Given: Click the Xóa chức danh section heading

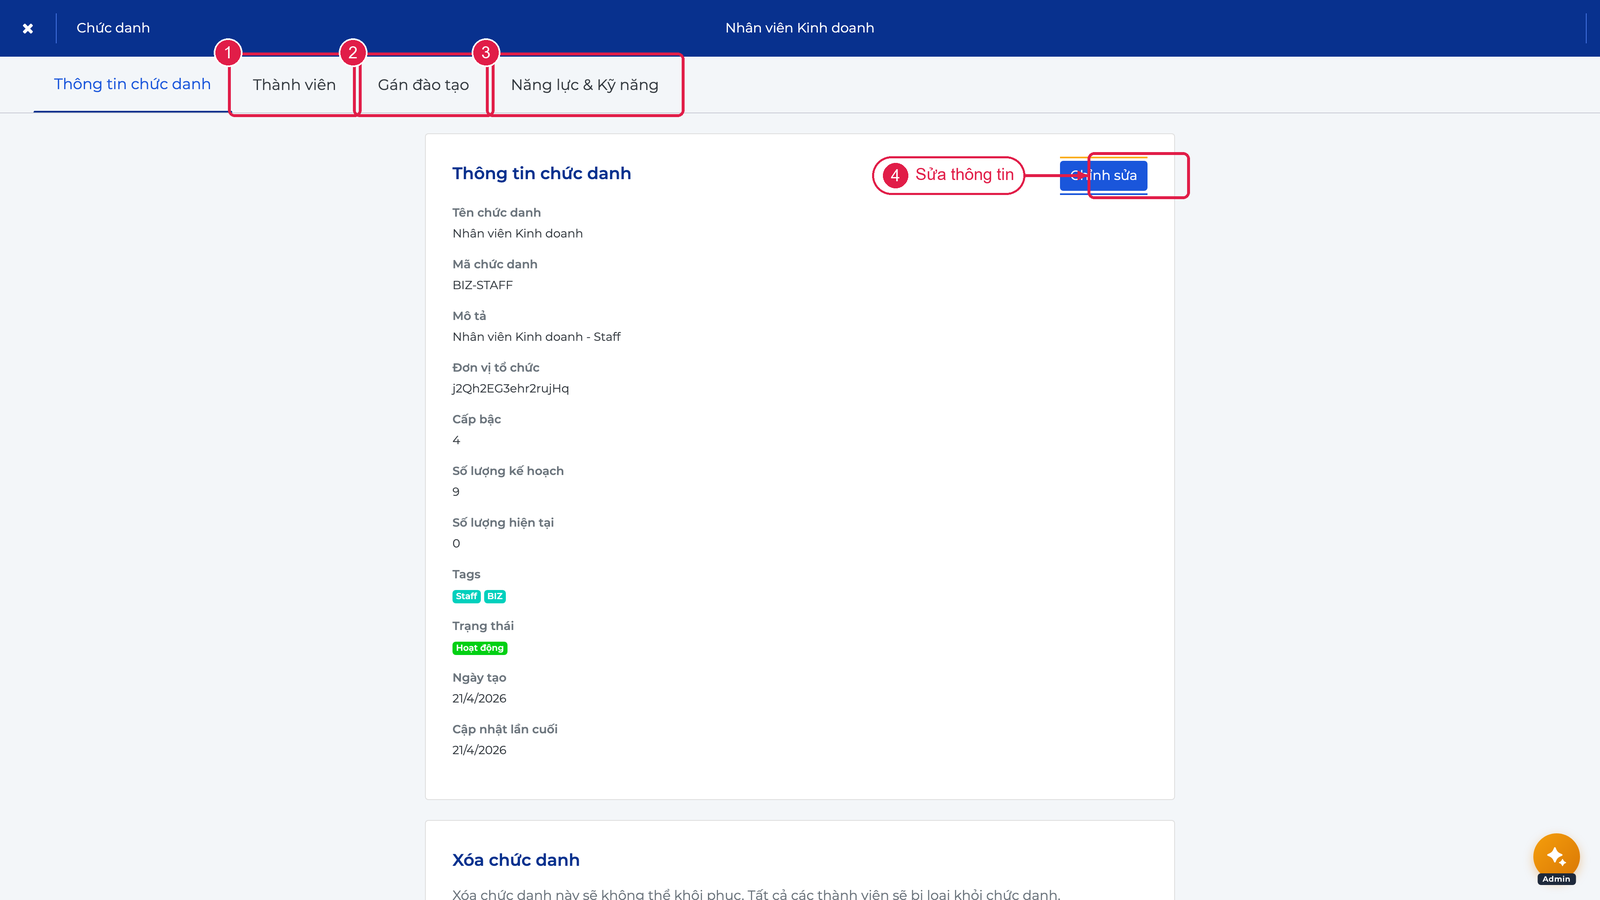Looking at the screenshot, I should (516, 860).
